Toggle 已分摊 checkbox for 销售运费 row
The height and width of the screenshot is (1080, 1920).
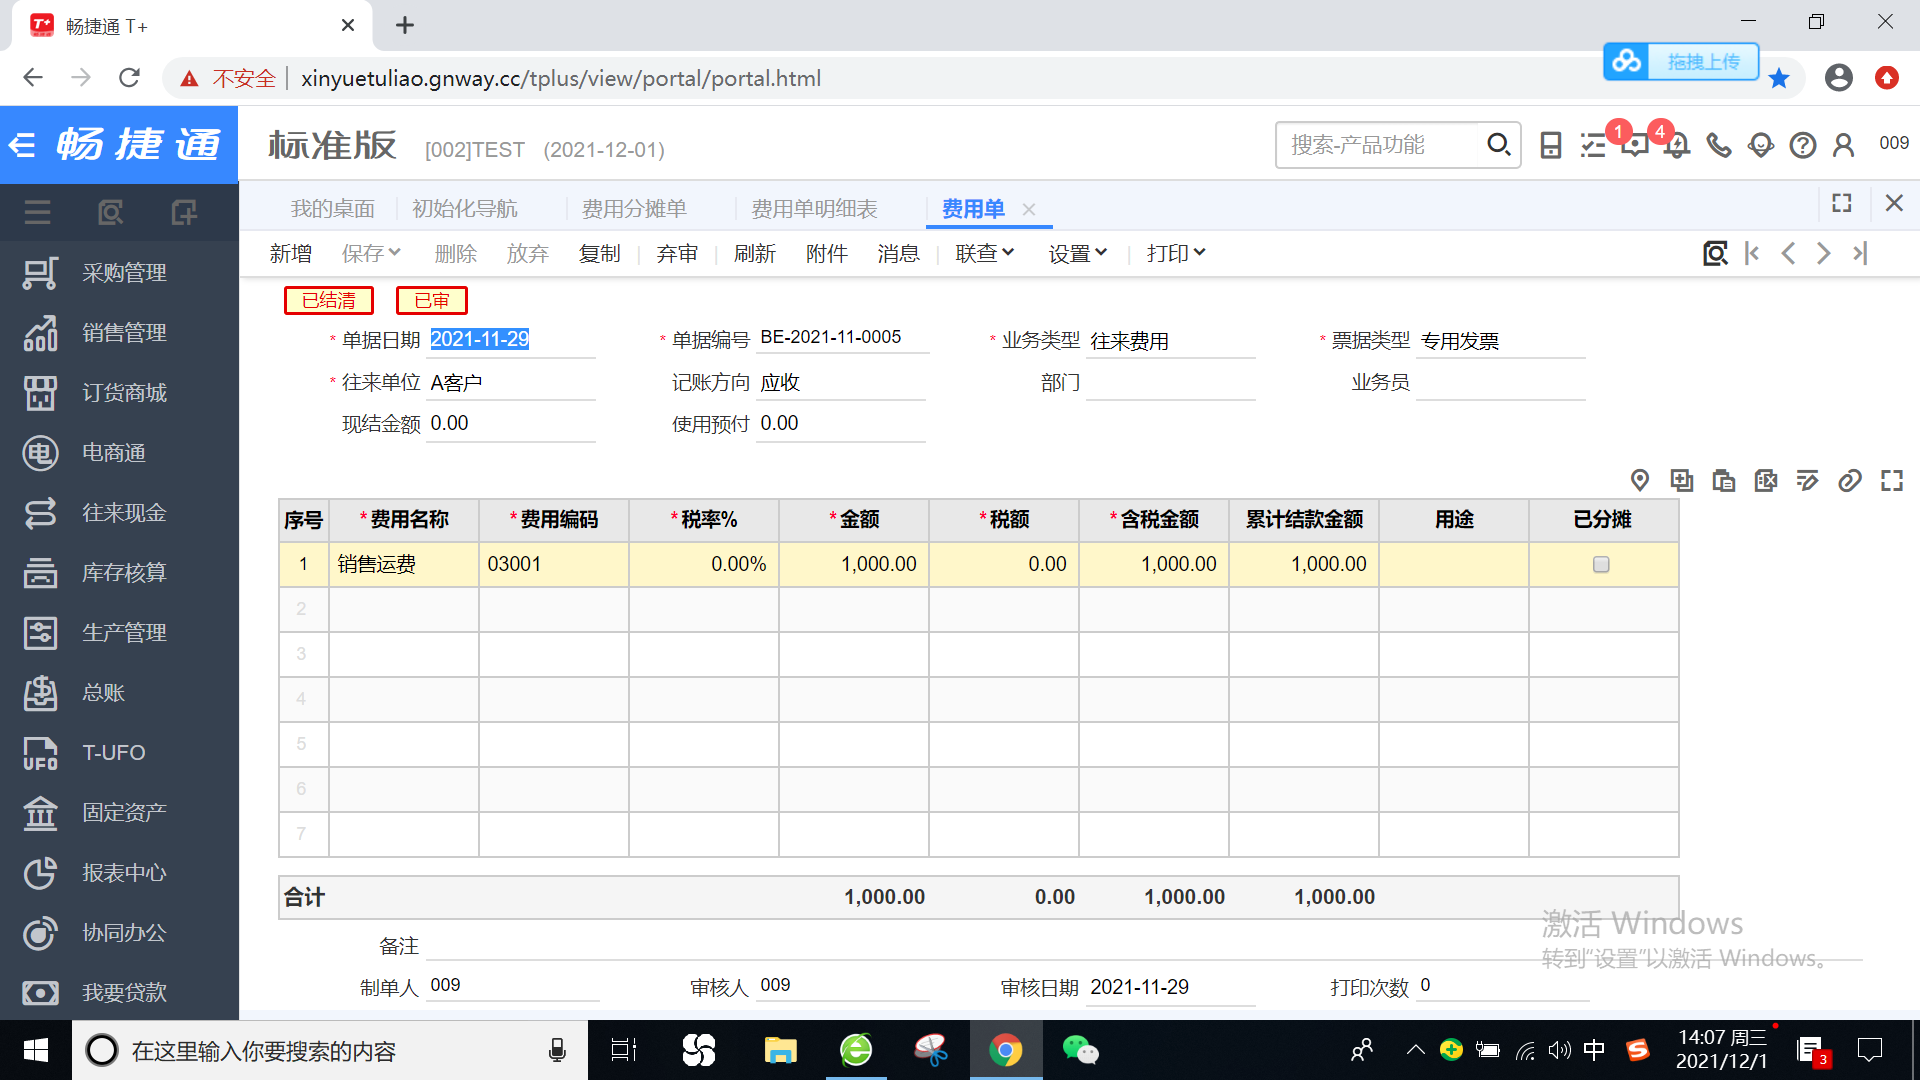coord(1601,565)
